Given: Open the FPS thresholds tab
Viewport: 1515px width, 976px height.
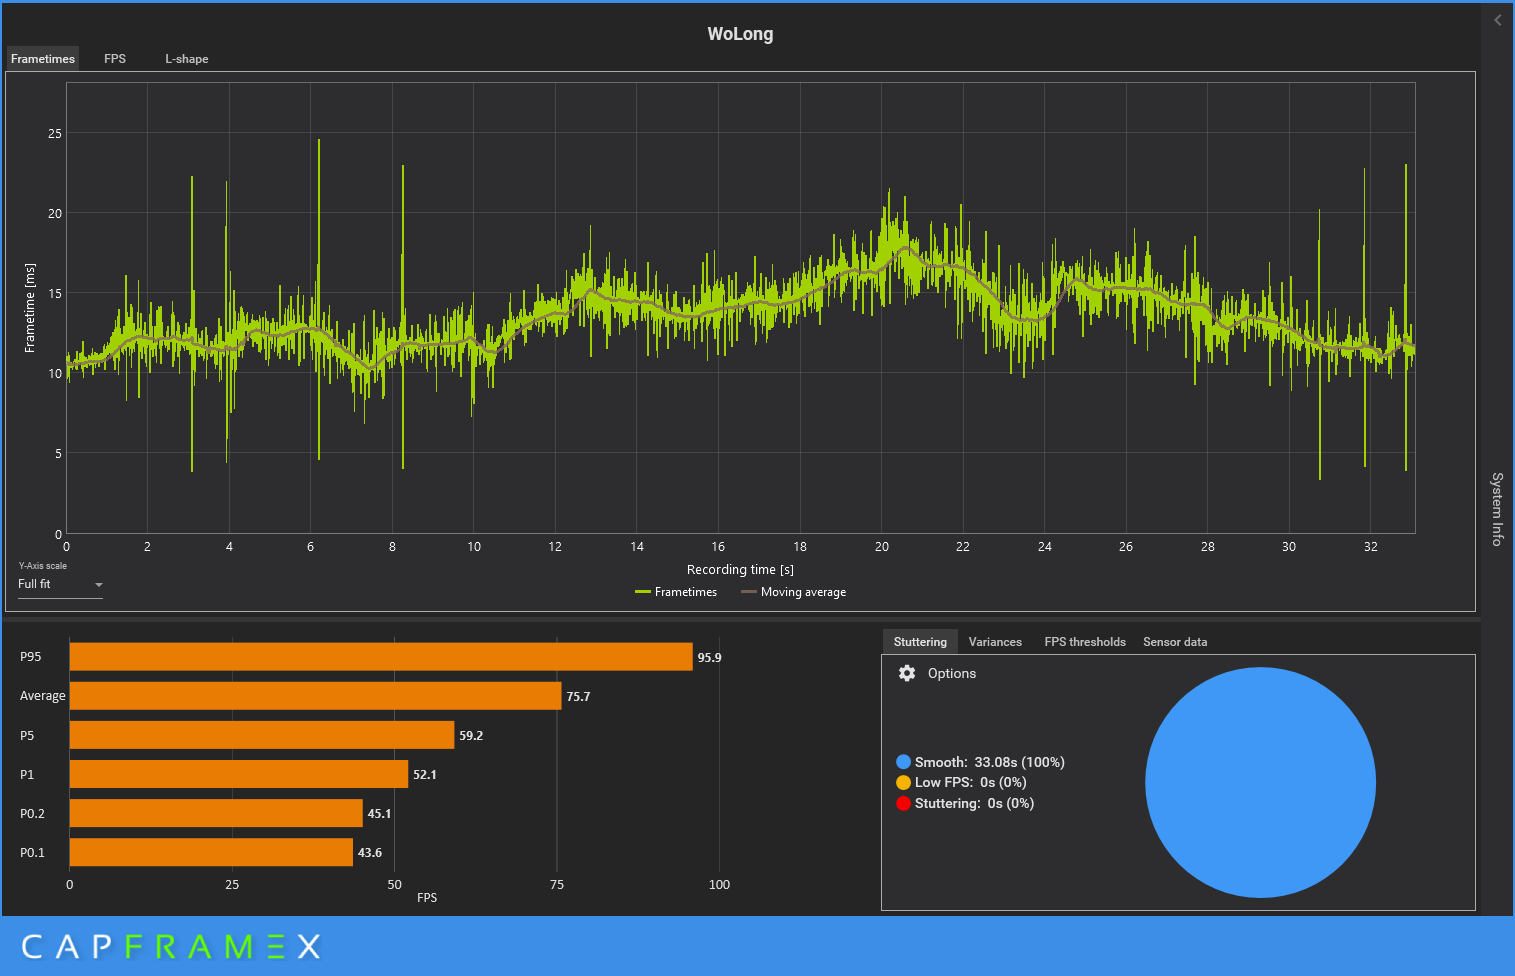Looking at the screenshot, I should pyautogui.click(x=1085, y=642).
